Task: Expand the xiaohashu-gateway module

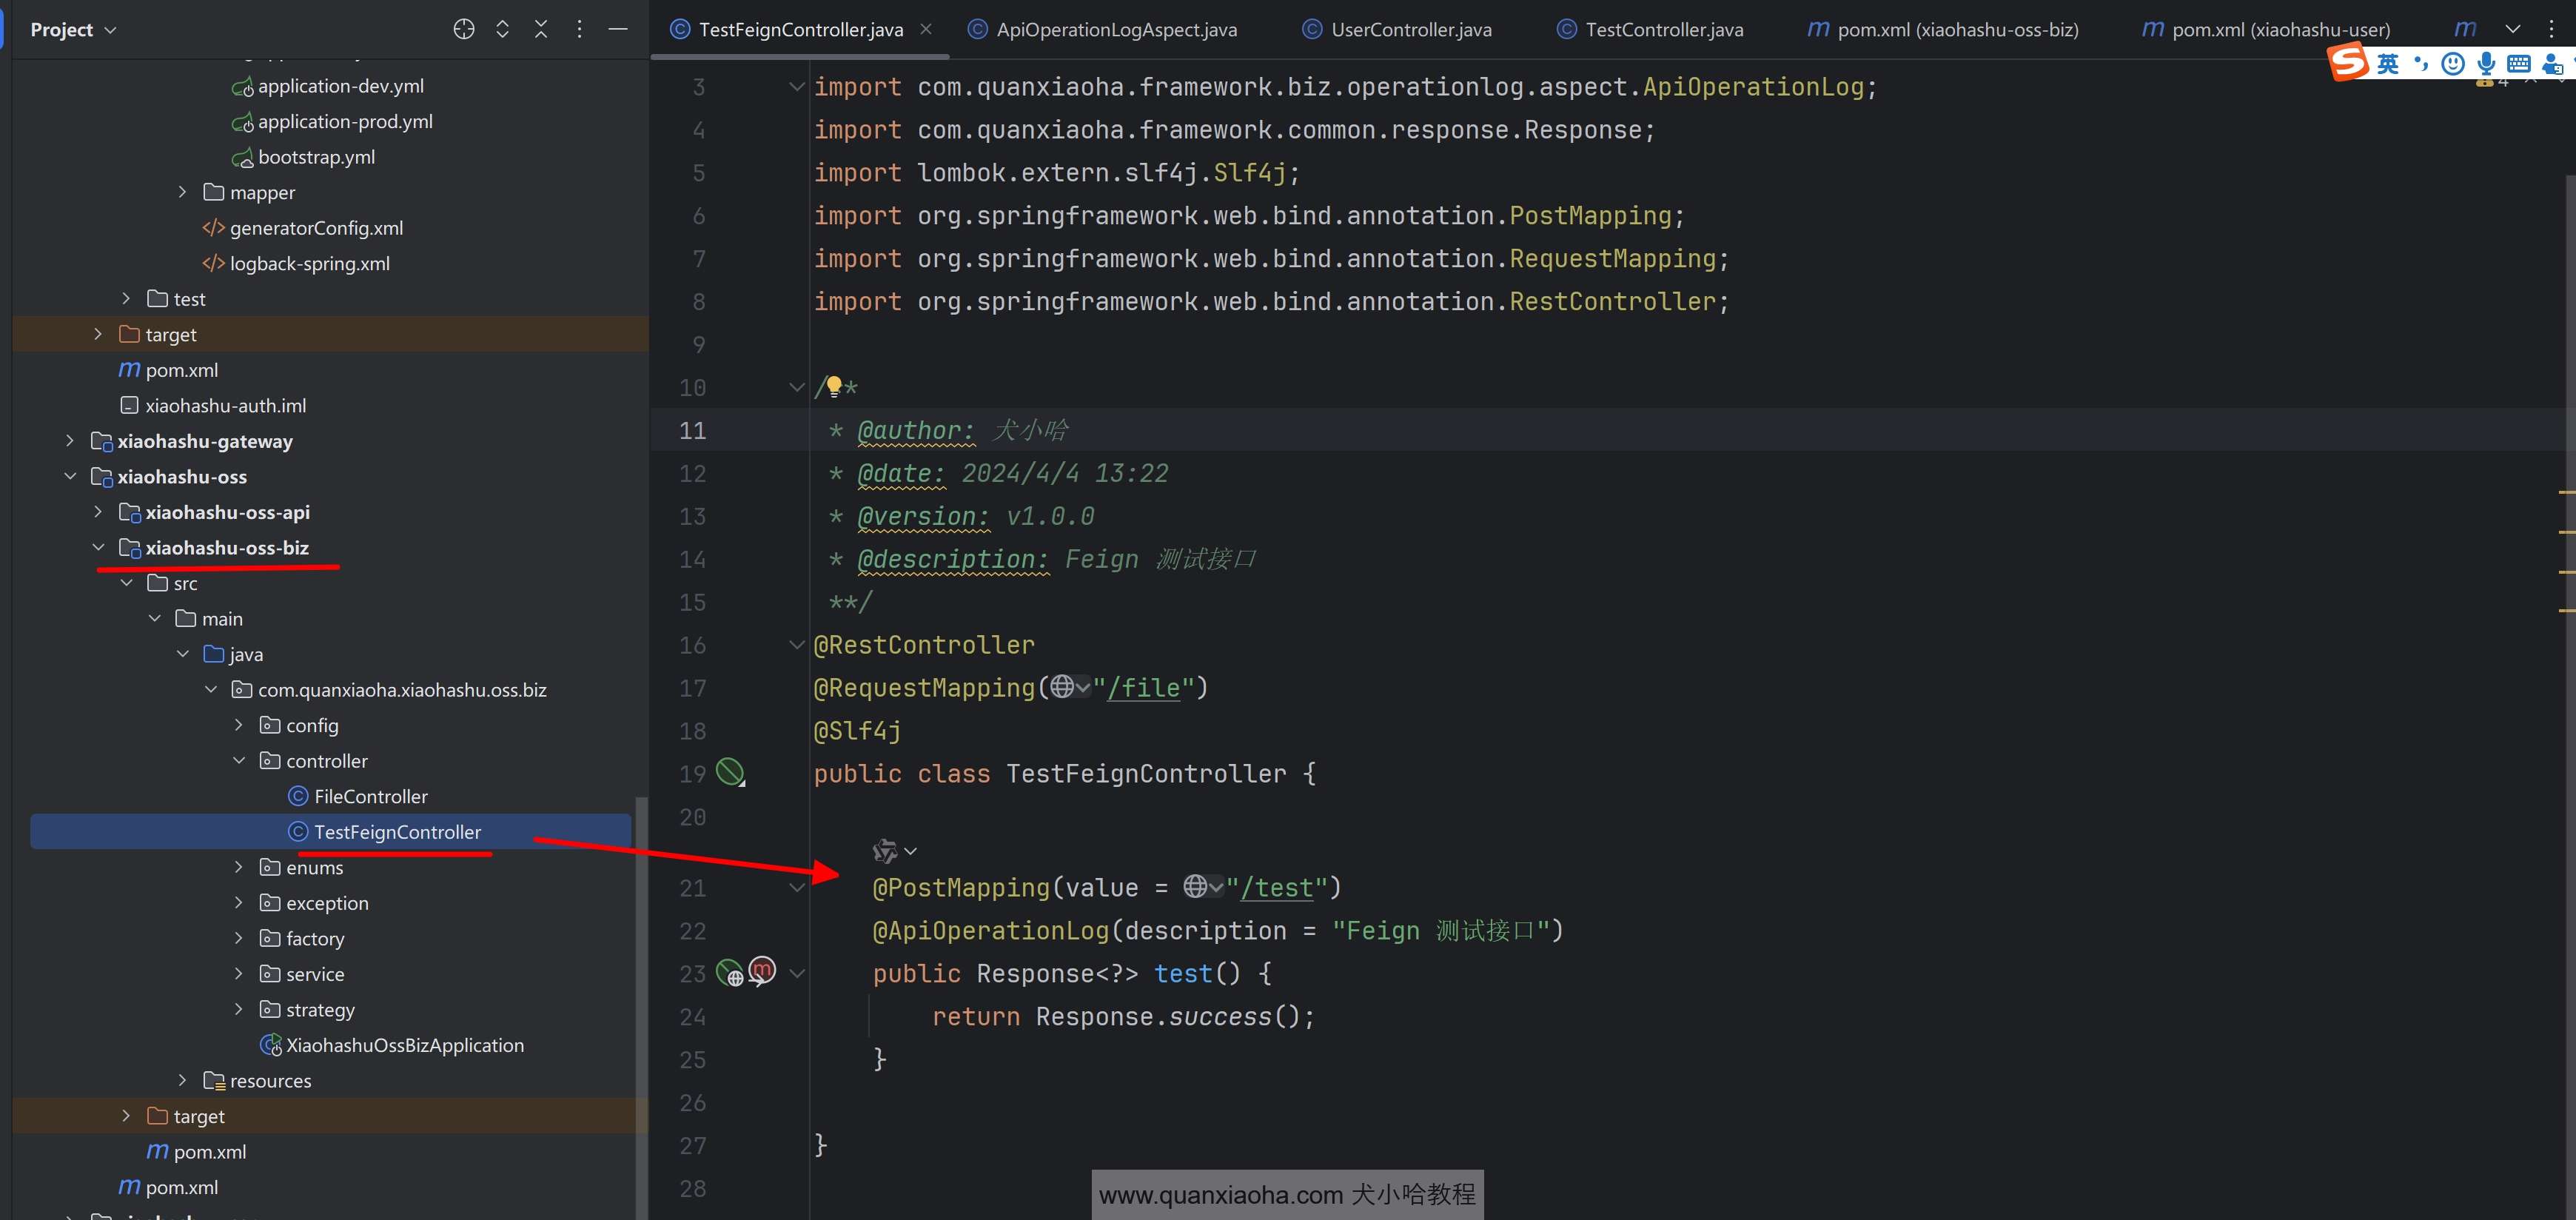Action: click(x=69, y=441)
